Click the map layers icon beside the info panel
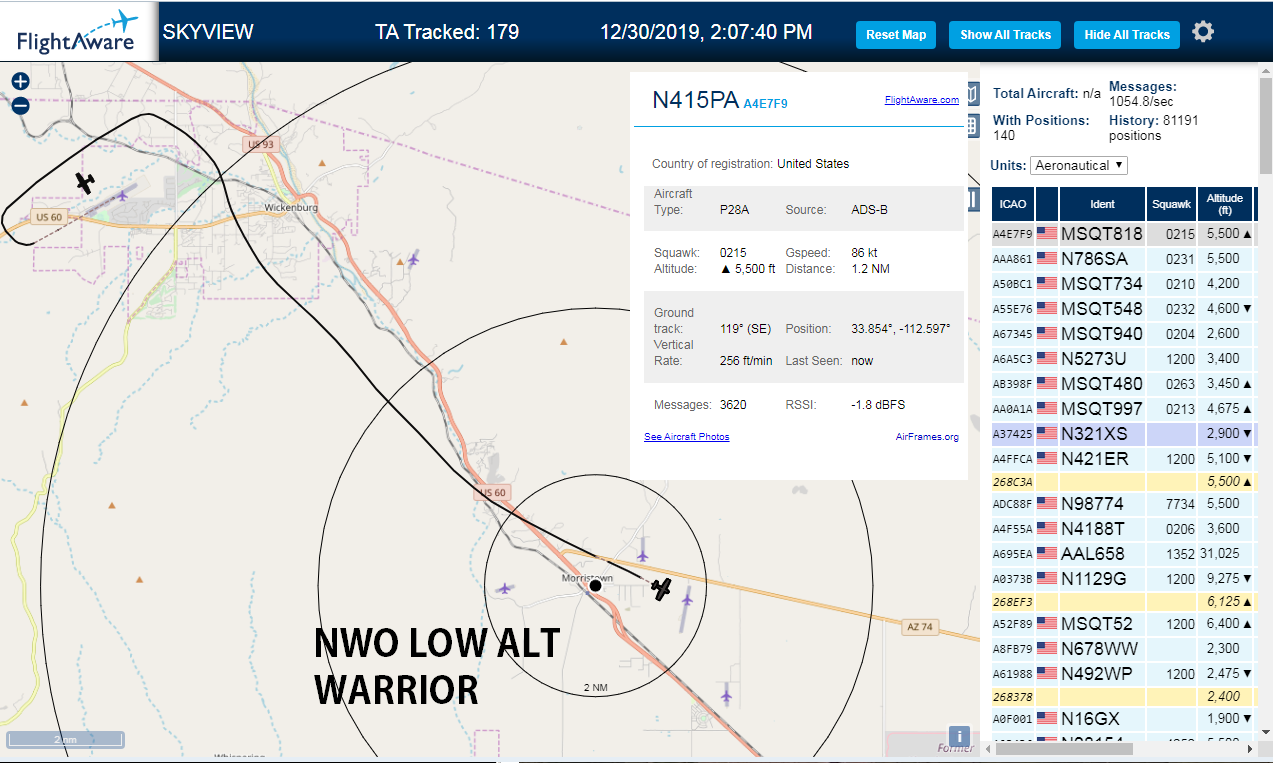This screenshot has height=763, width=1273. (x=972, y=95)
